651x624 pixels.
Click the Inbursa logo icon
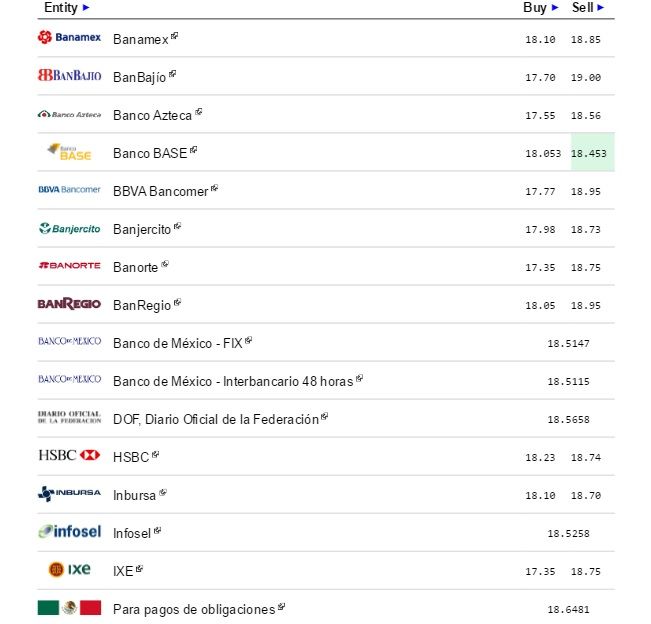click(69, 494)
